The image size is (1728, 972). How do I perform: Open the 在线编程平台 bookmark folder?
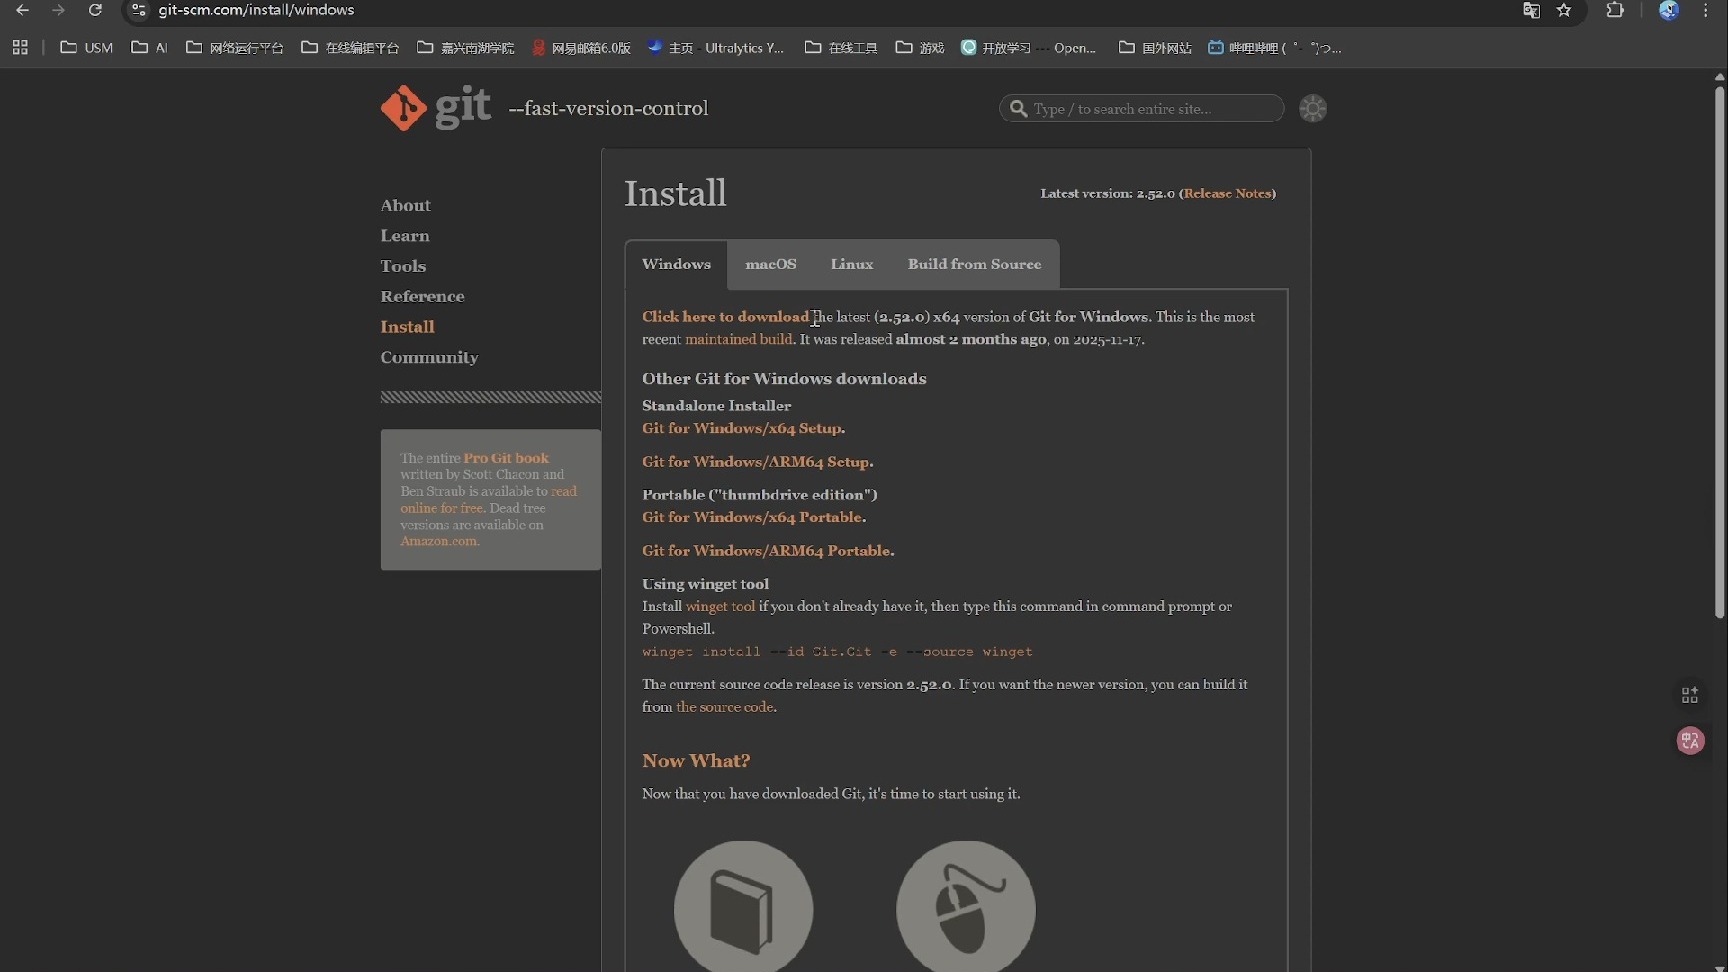coord(350,47)
